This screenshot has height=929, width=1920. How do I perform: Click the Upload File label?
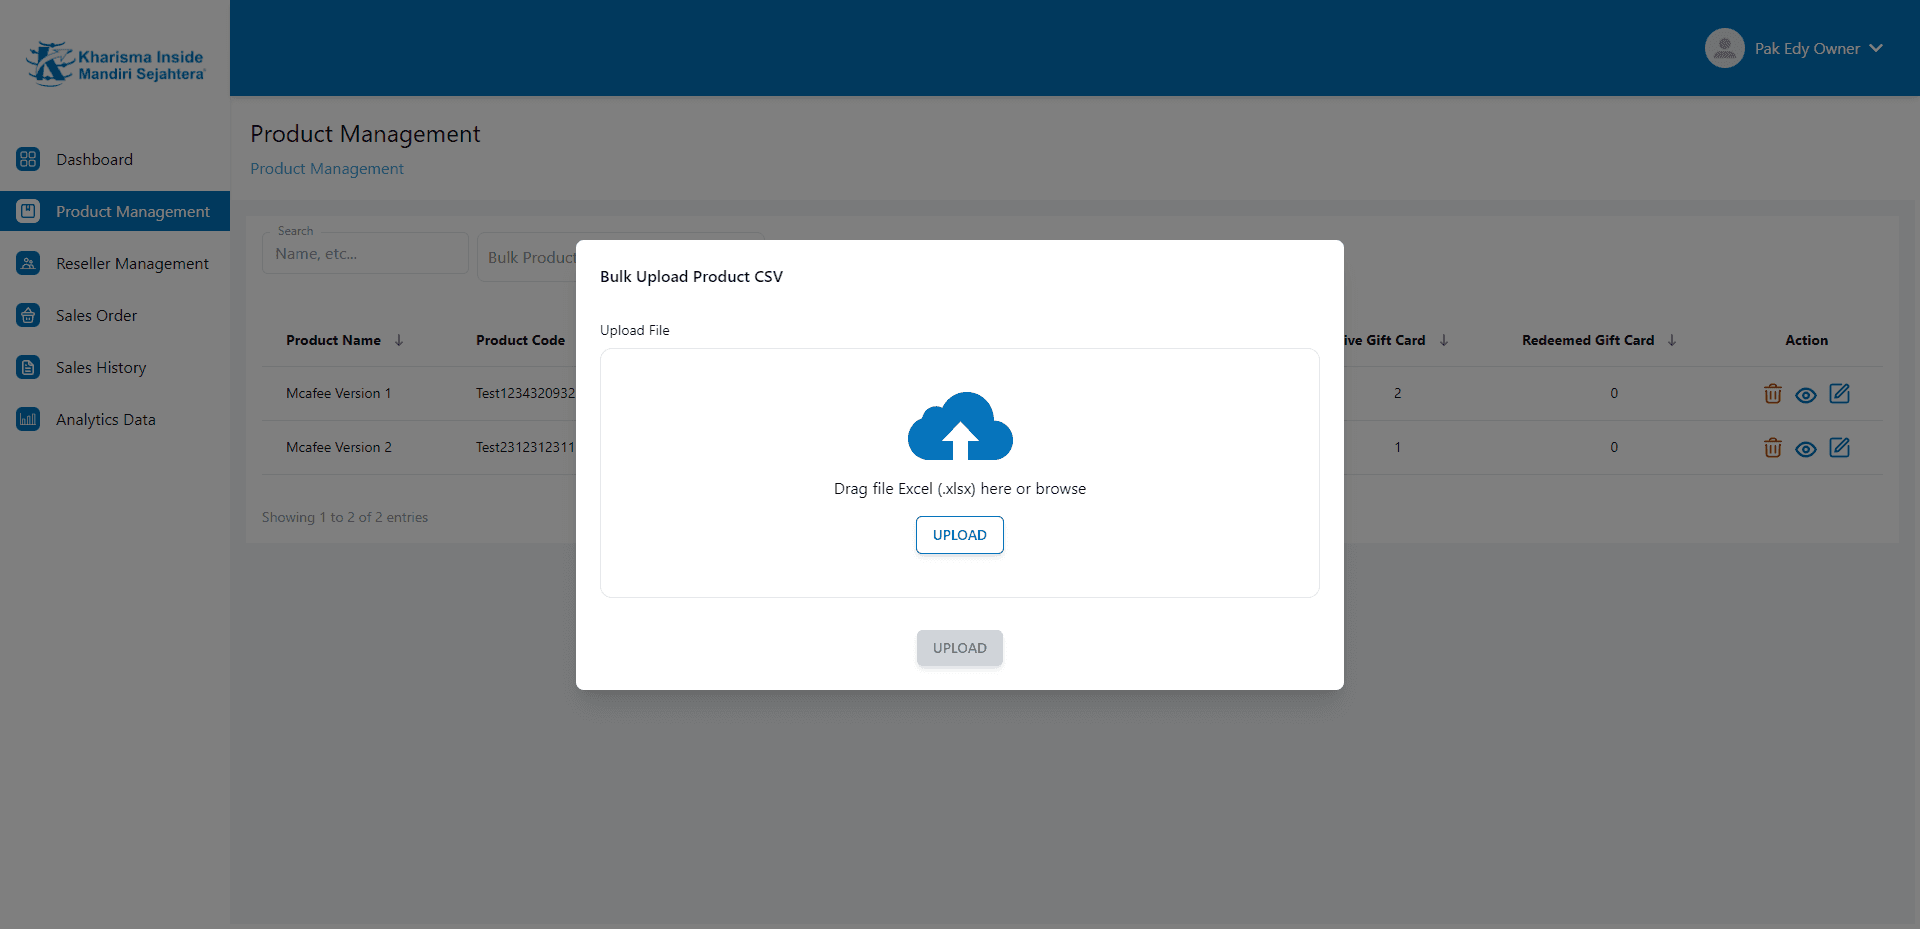click(x=635, y=330)
